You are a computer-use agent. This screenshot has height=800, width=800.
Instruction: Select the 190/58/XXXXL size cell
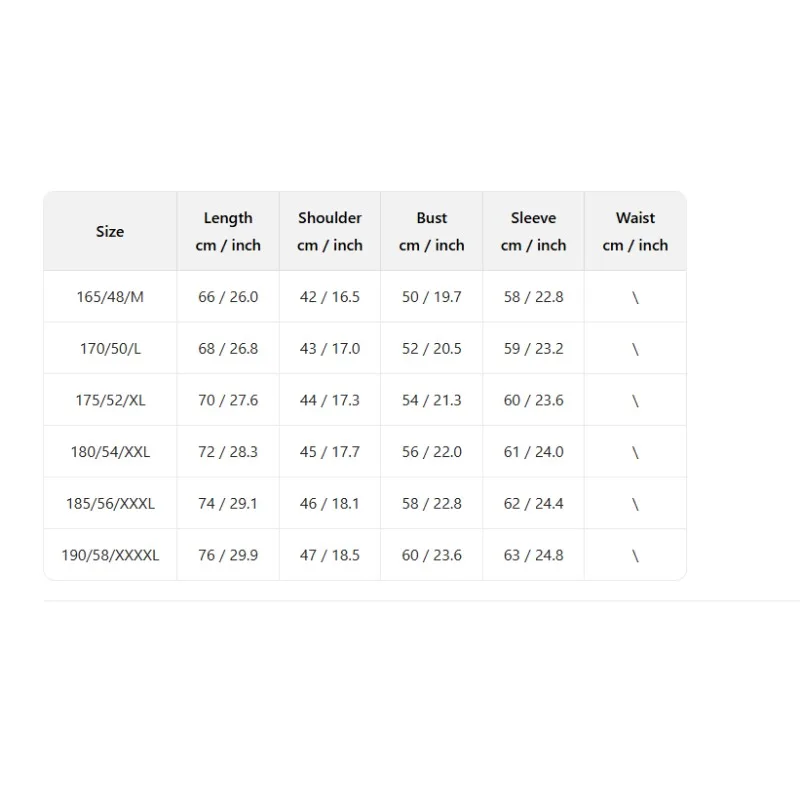(110, 555)
